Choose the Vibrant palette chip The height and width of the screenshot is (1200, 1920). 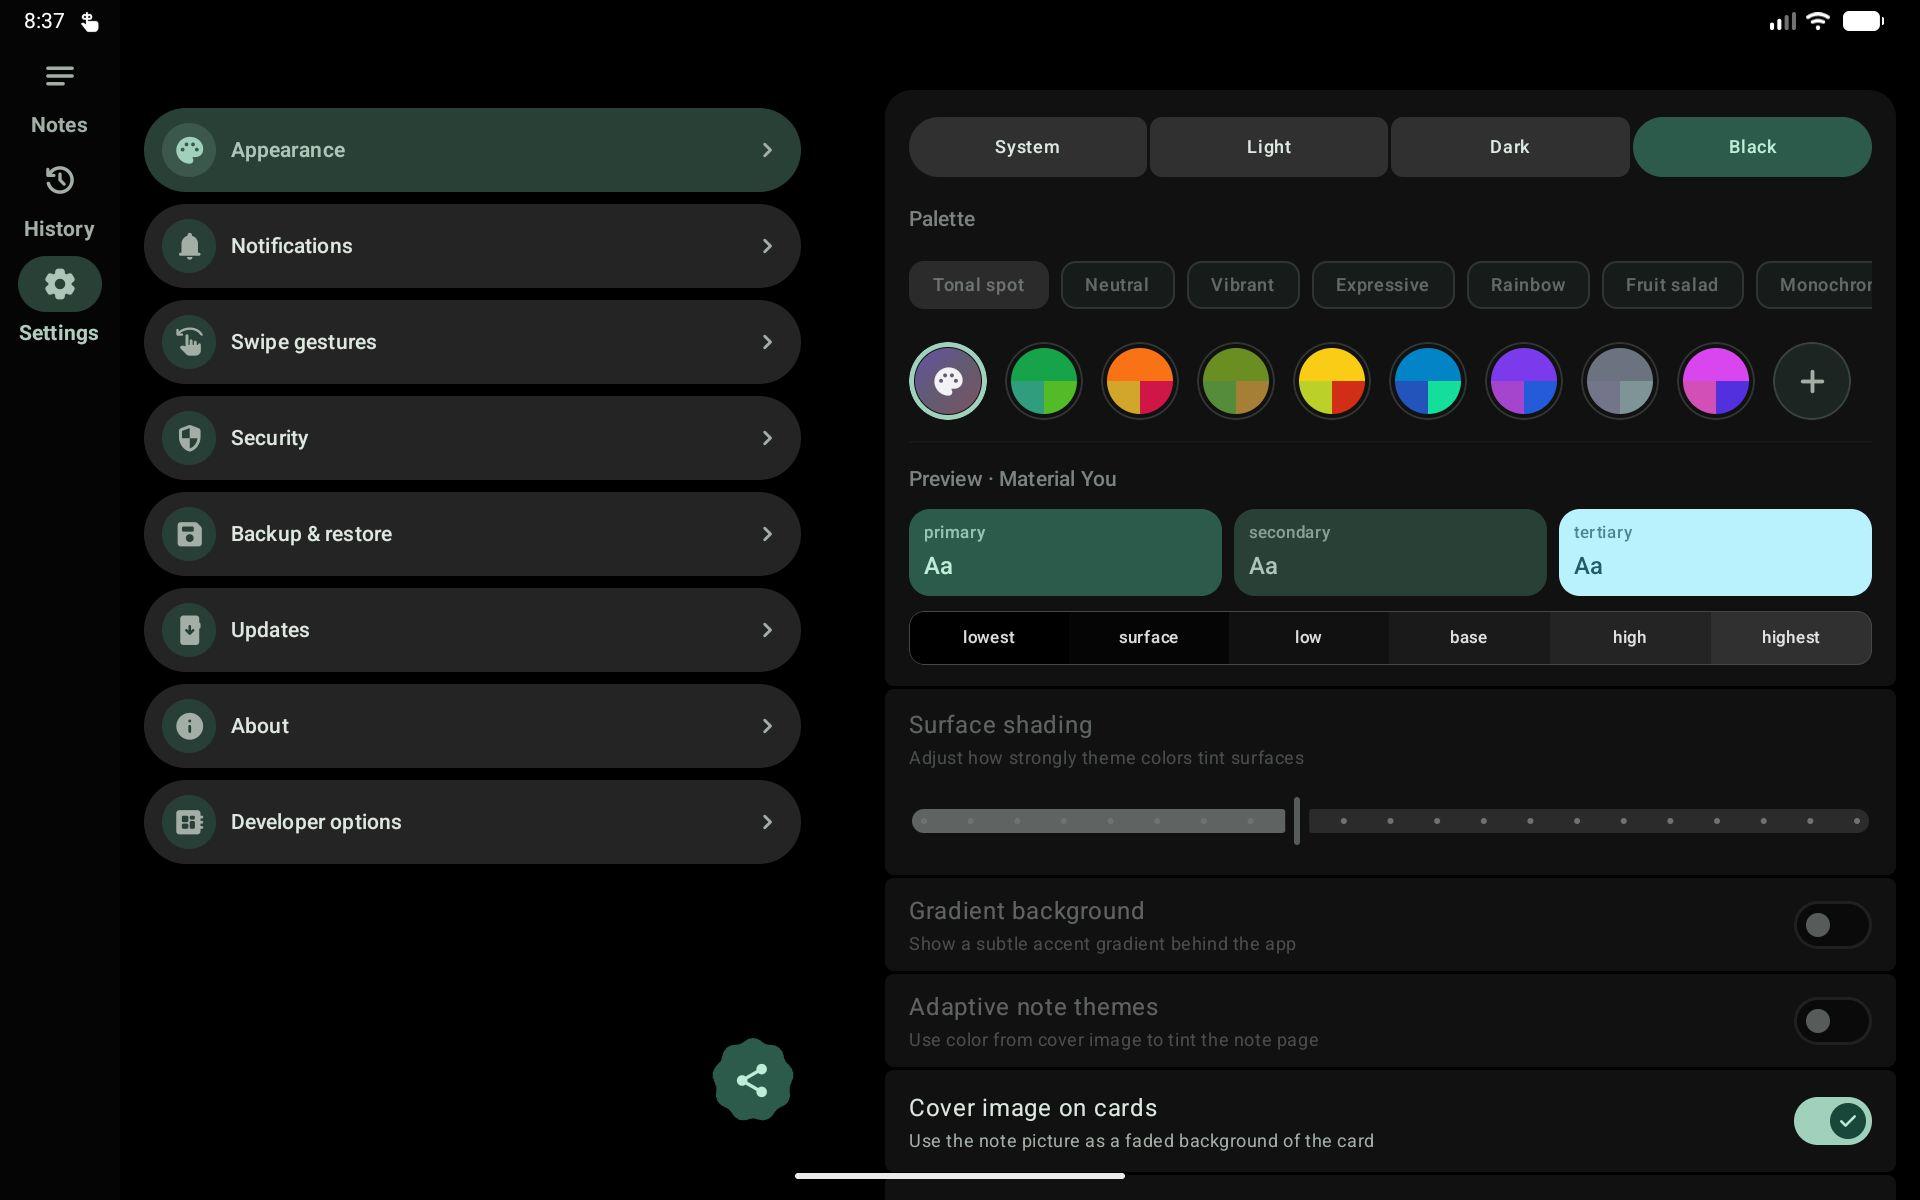tap(1242, 285)
